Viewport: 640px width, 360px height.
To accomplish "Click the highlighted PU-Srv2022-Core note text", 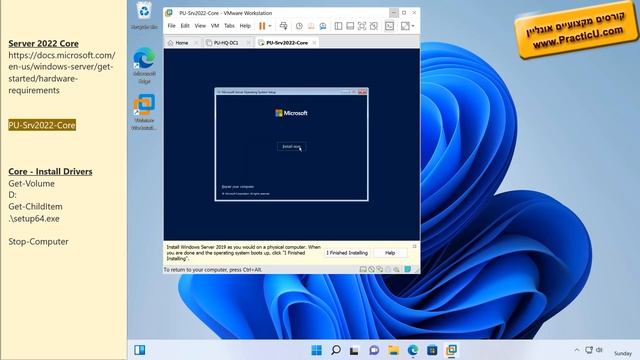I will pyautogui.click(x=42, y=125).
